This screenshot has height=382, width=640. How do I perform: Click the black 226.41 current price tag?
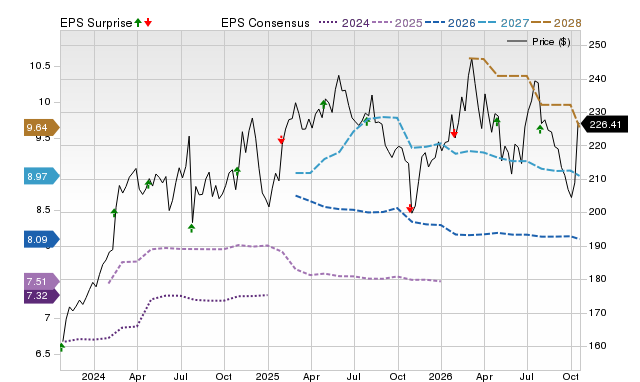pos(604,124)
